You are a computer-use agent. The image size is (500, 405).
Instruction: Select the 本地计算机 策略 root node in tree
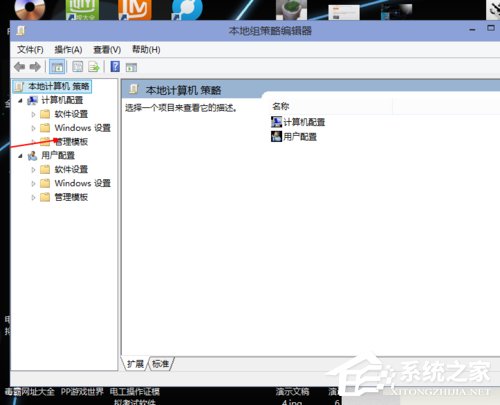[x=59, y=86]
